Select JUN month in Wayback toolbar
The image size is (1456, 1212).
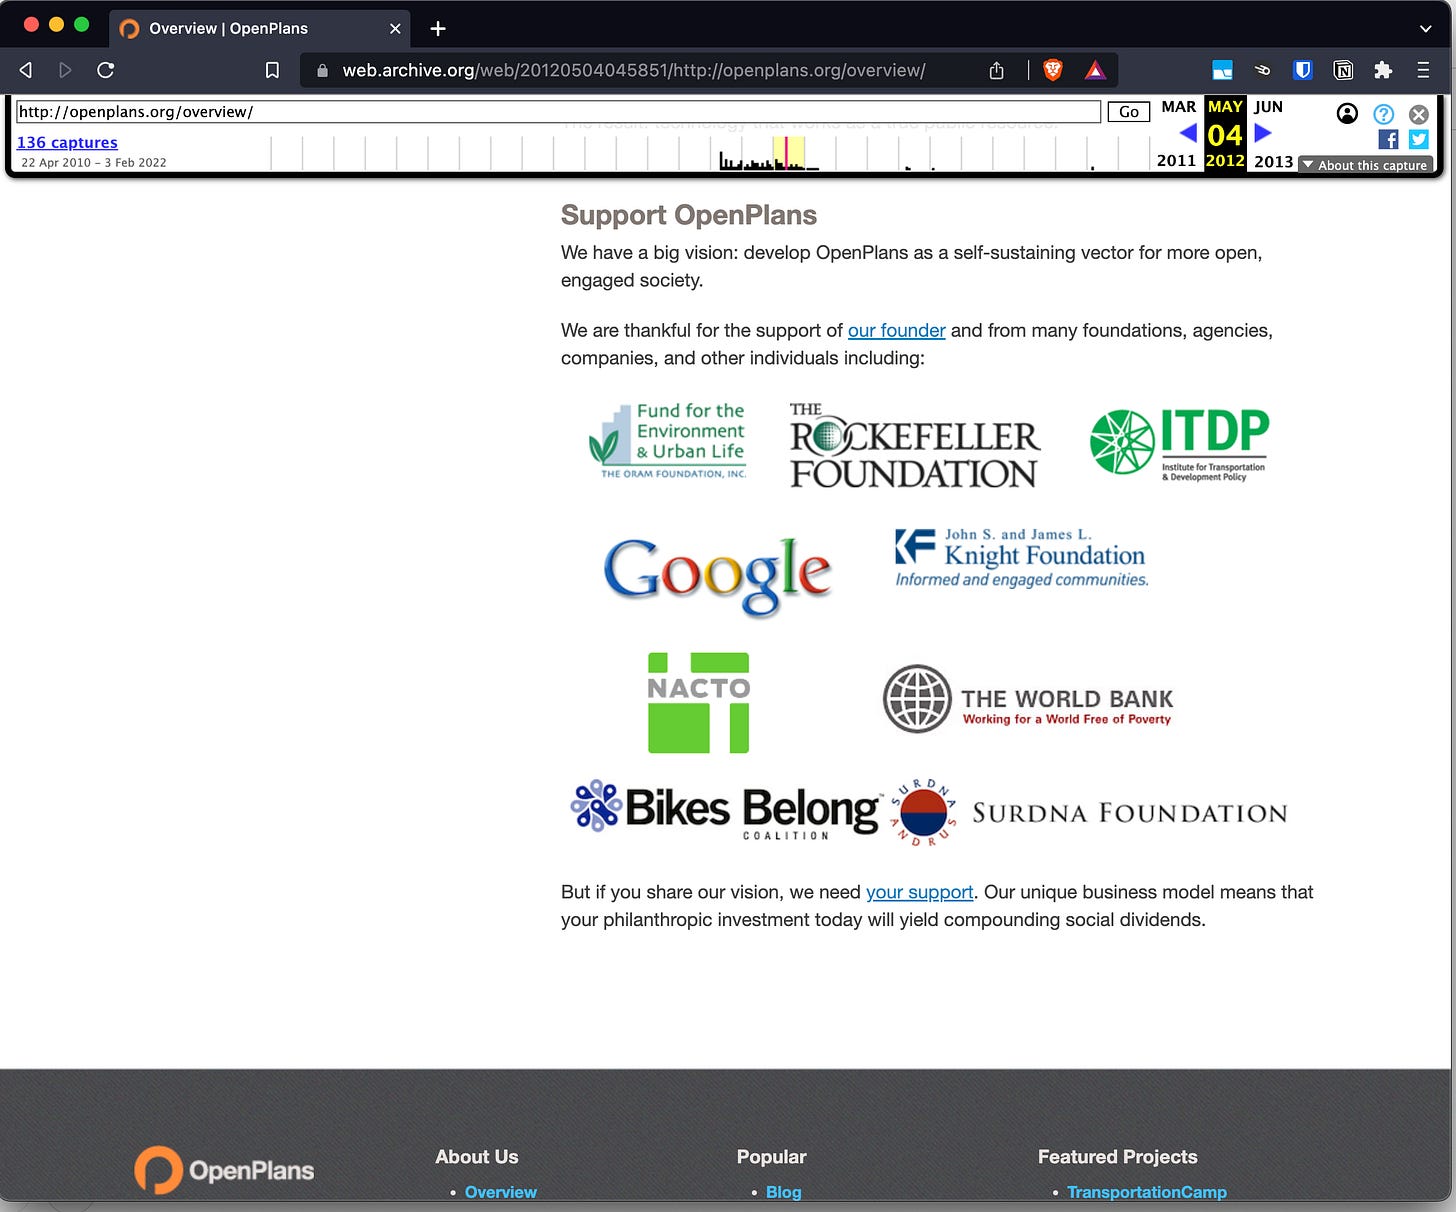1268,107
